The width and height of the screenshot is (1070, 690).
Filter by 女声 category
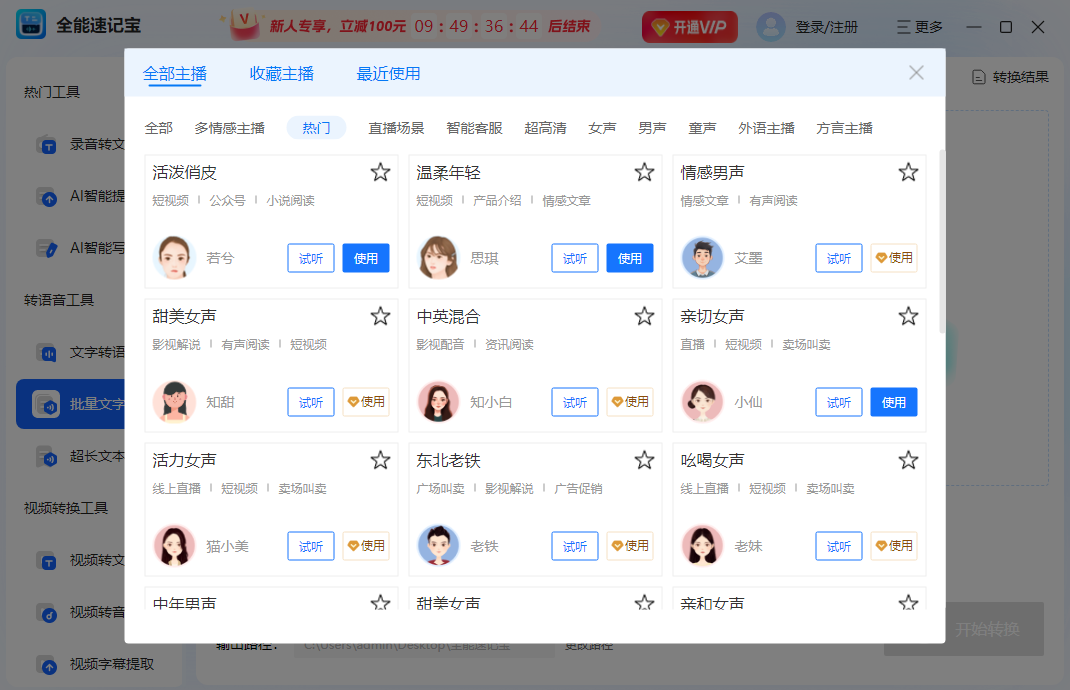coord(602,128)
